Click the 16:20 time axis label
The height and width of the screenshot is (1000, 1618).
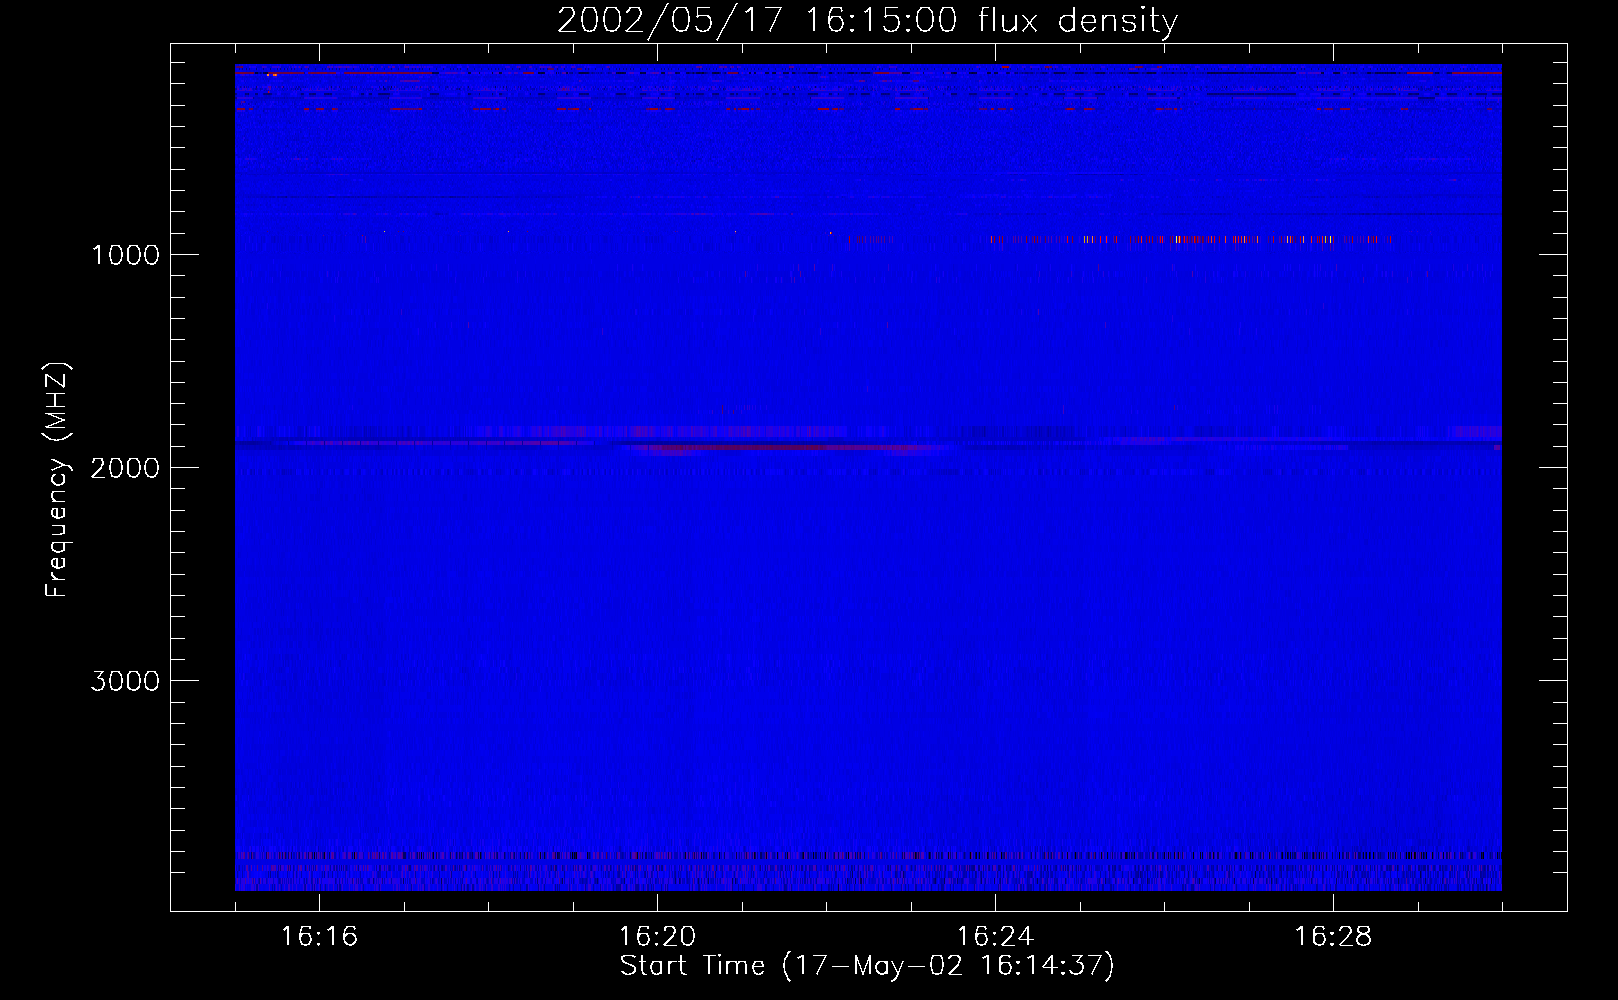657,936
